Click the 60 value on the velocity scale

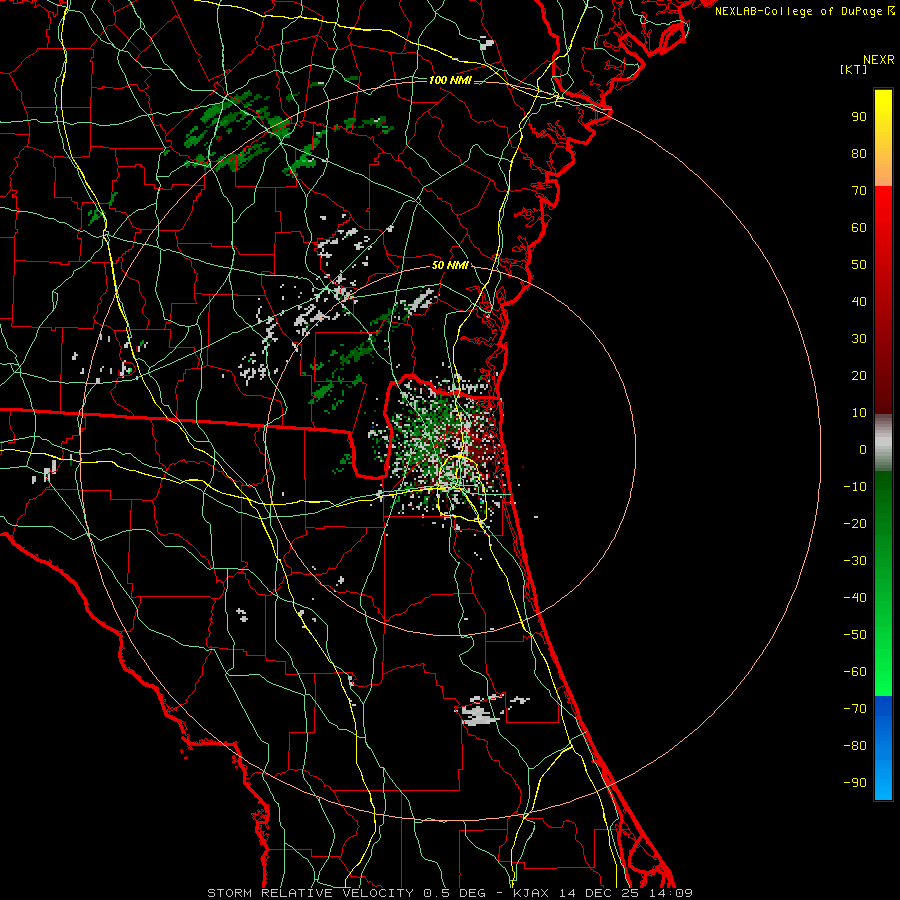click(859, 227)
